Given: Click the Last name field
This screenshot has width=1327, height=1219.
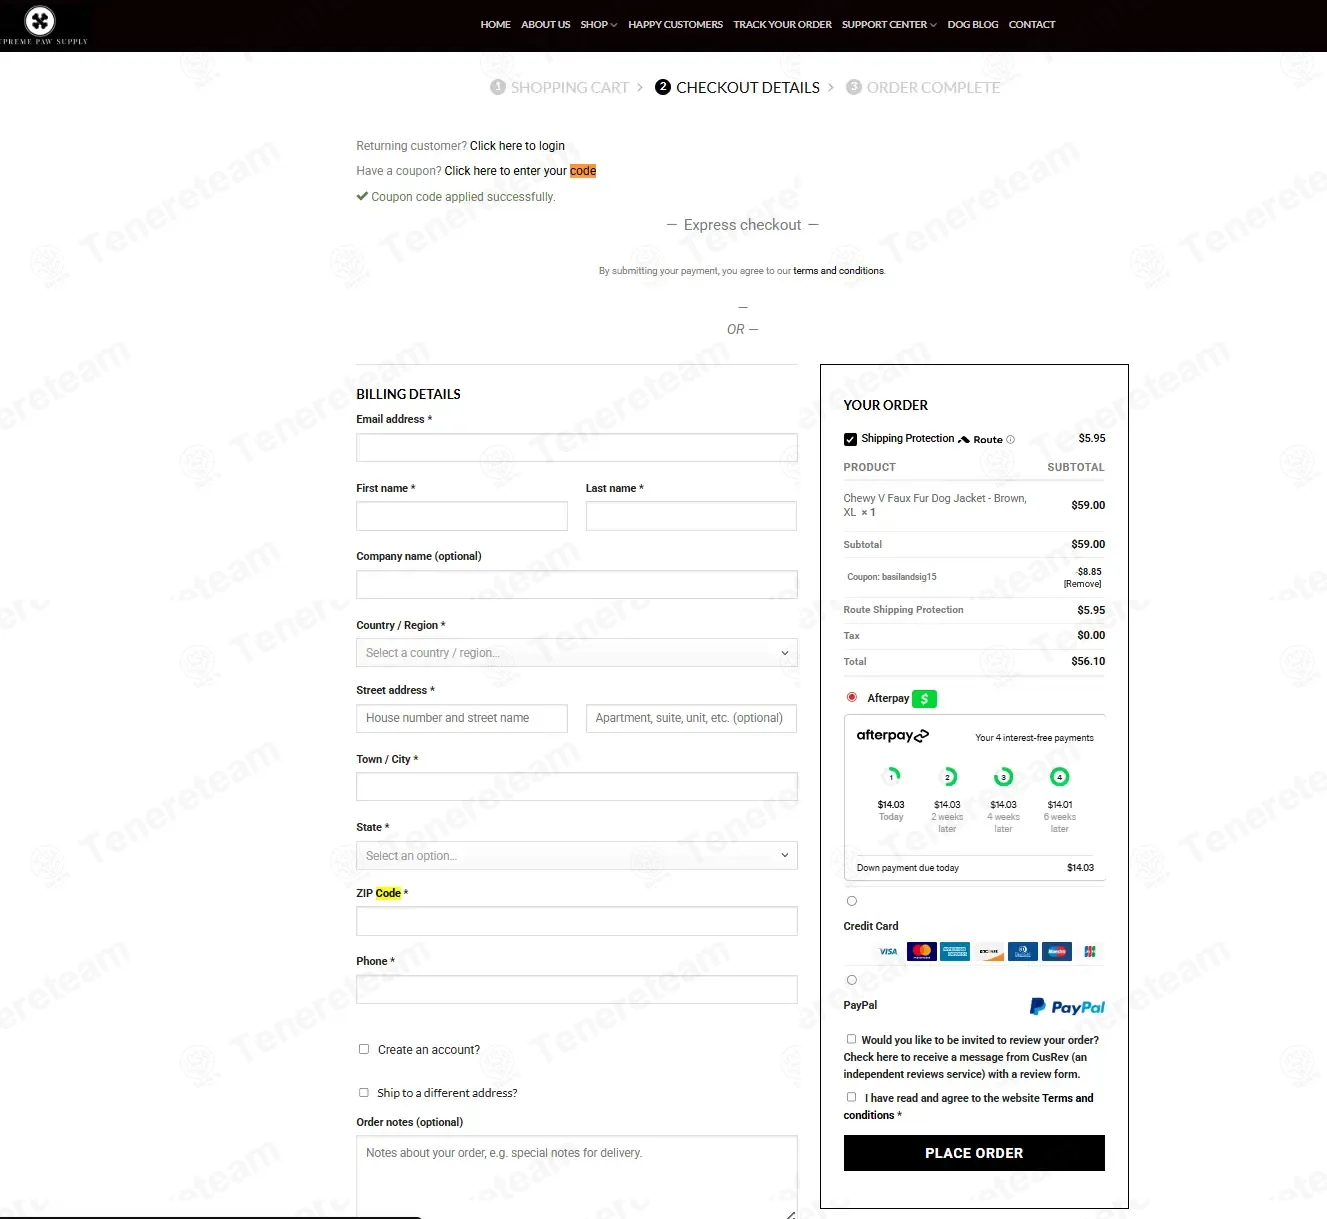Looking at the screenshot, I should pyautogui.click(x=691, y=516).
